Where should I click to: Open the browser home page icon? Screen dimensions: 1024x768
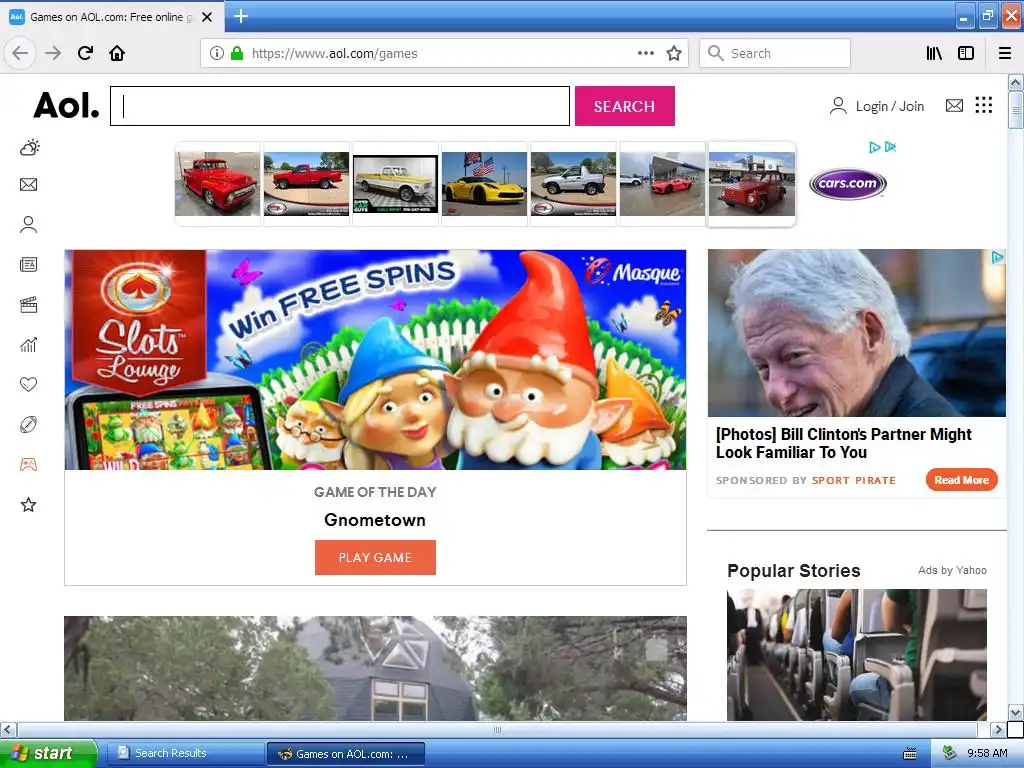117,53
